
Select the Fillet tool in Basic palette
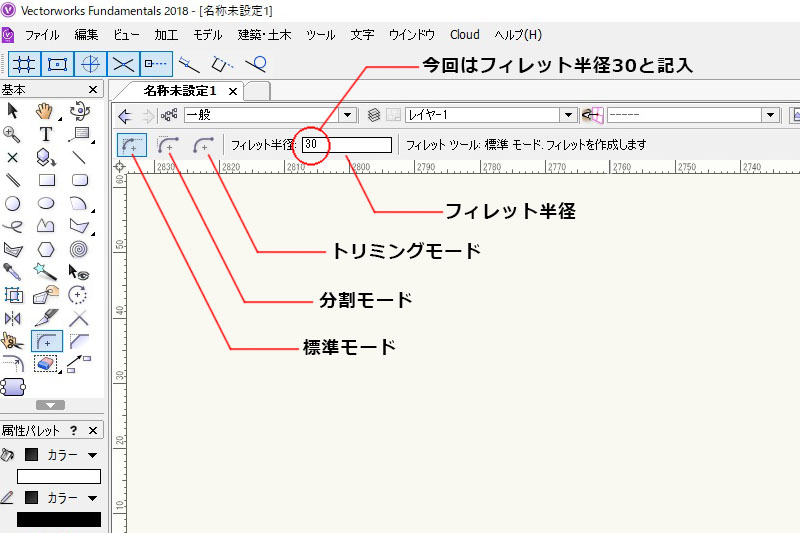(x=47, y=341)
